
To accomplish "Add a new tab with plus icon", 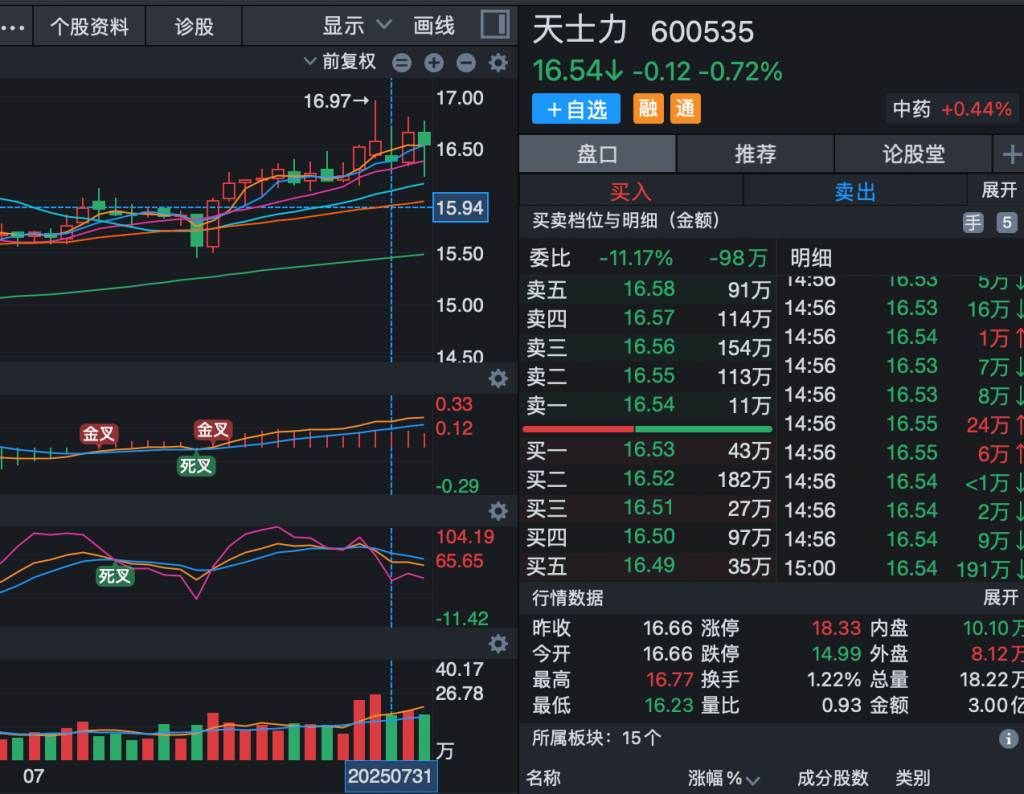I will (1012, 155).
